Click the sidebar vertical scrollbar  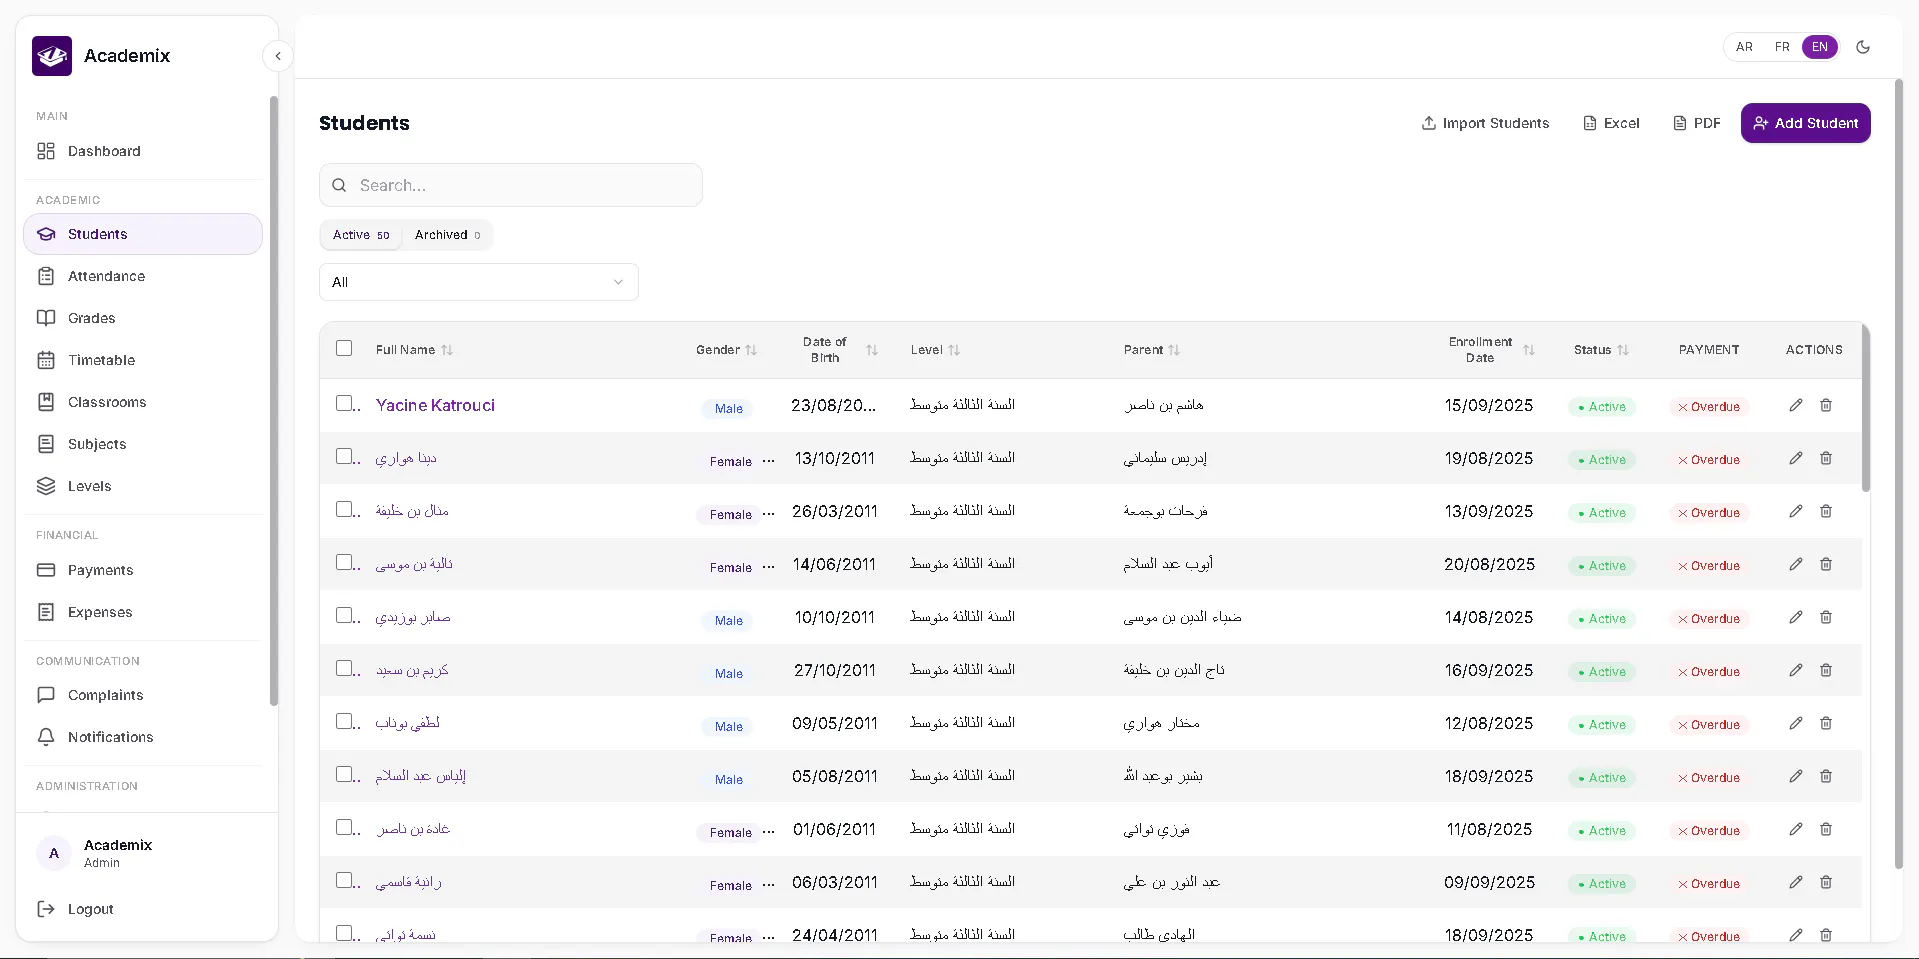[274, 400]
